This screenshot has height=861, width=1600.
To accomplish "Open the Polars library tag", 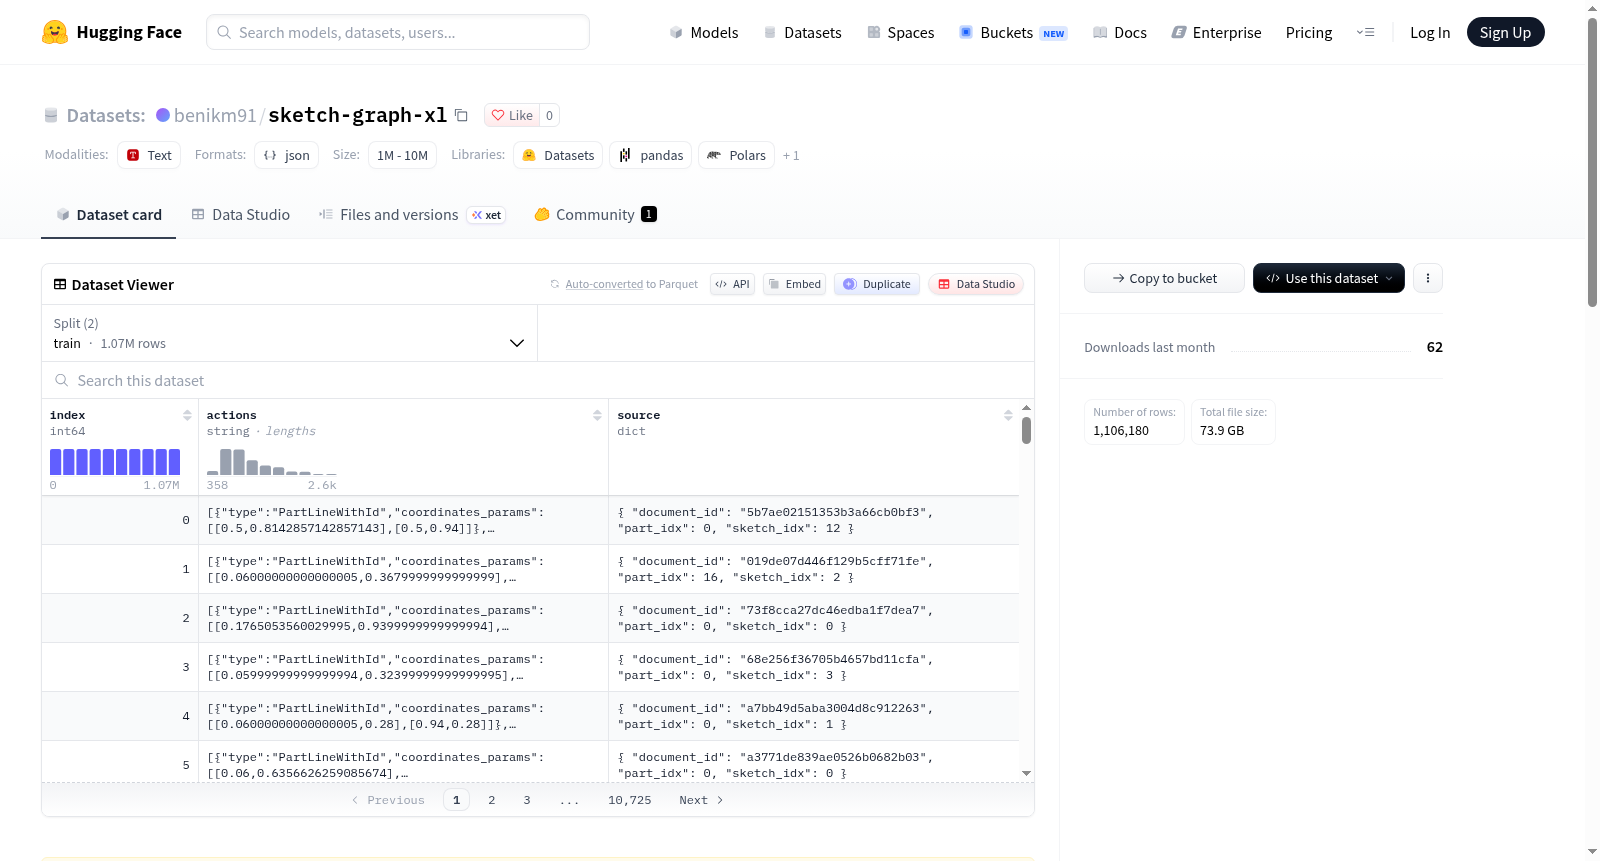I will (736, 155).
